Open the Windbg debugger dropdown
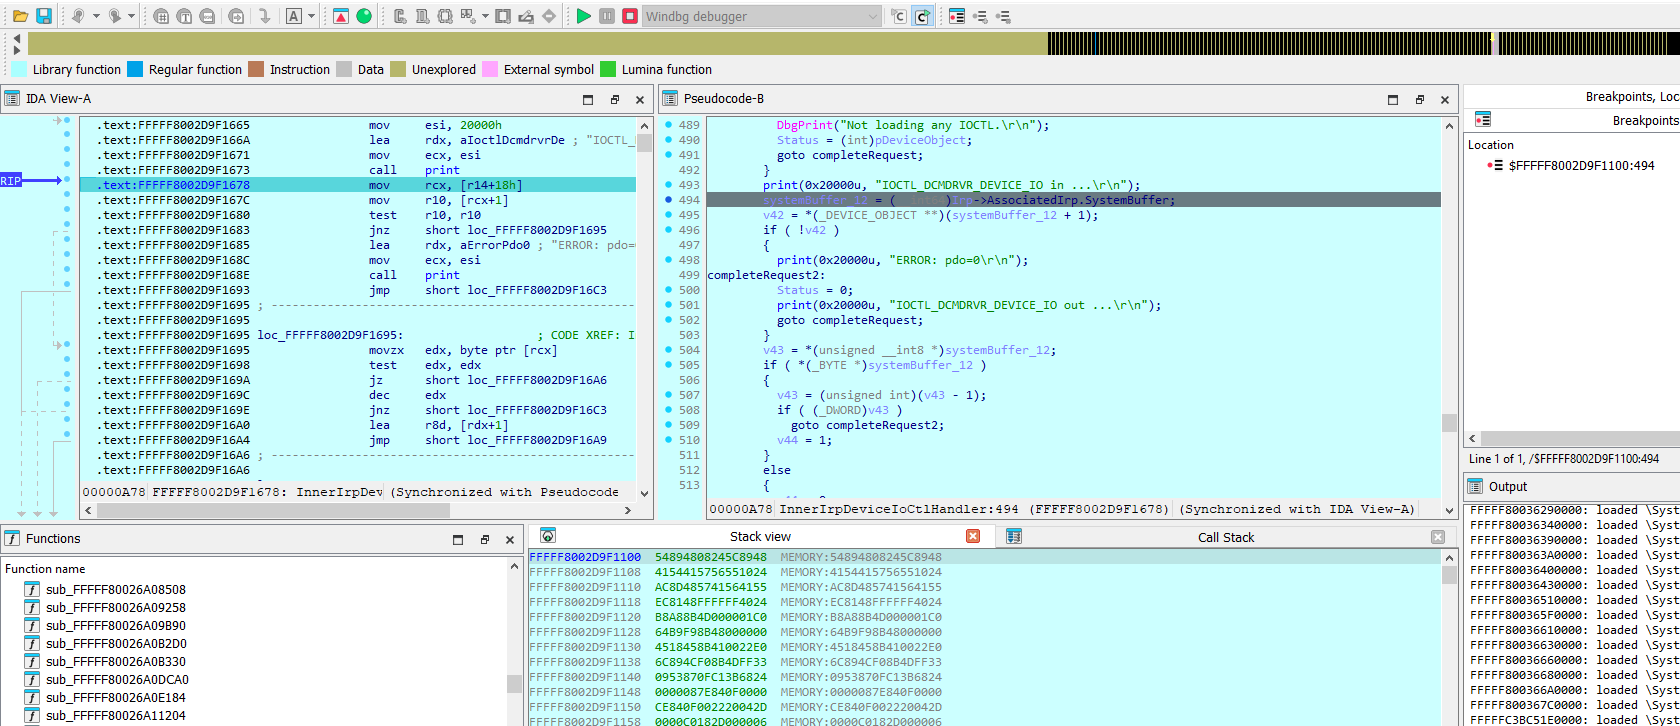Image resolution: width=1680 pixels, height=726 pixels. pyautogui.click(x=872, y=16)
